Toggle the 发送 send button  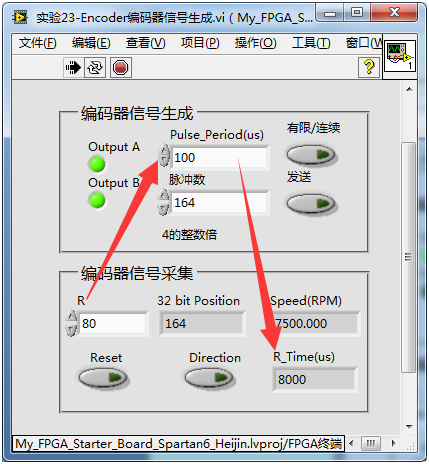pos(312,204)
